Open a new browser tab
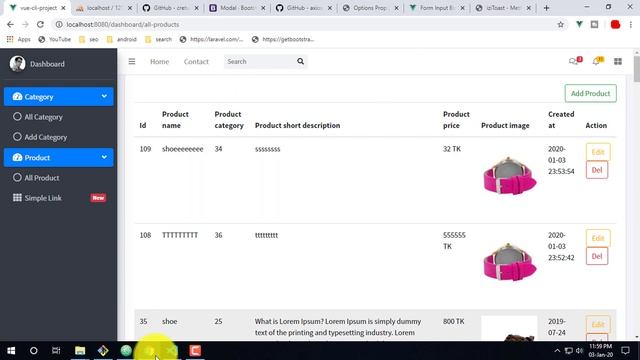This screenshot has height=360, width=640. pyautogui.click(x=547, y=8)
